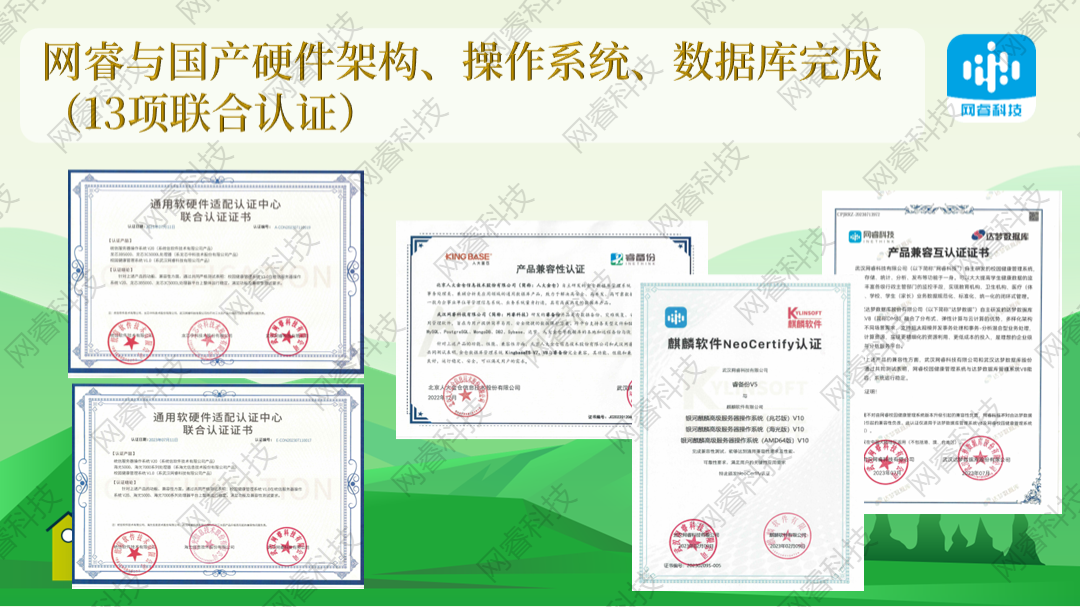Click the blue 网睿科技 icon on Kylin certificate
This screenshot has width=1080, height=607.
pos(675,316)
